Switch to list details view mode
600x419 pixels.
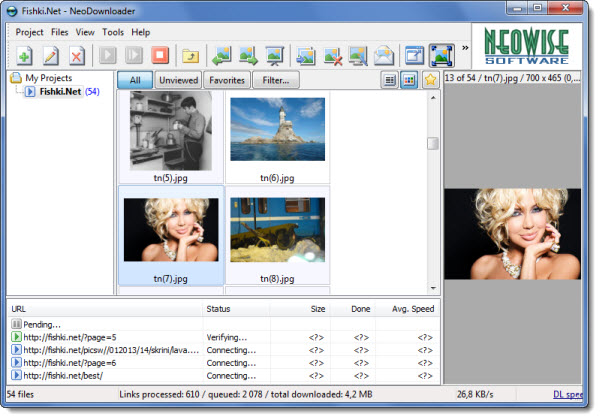coord(389,80)
